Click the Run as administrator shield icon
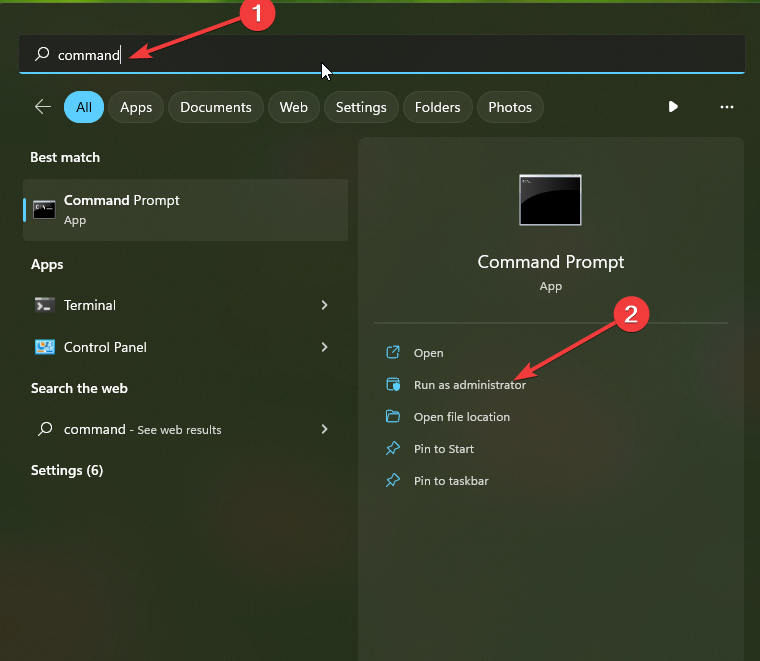Screen dimensions: 760x661 [393, 384]
